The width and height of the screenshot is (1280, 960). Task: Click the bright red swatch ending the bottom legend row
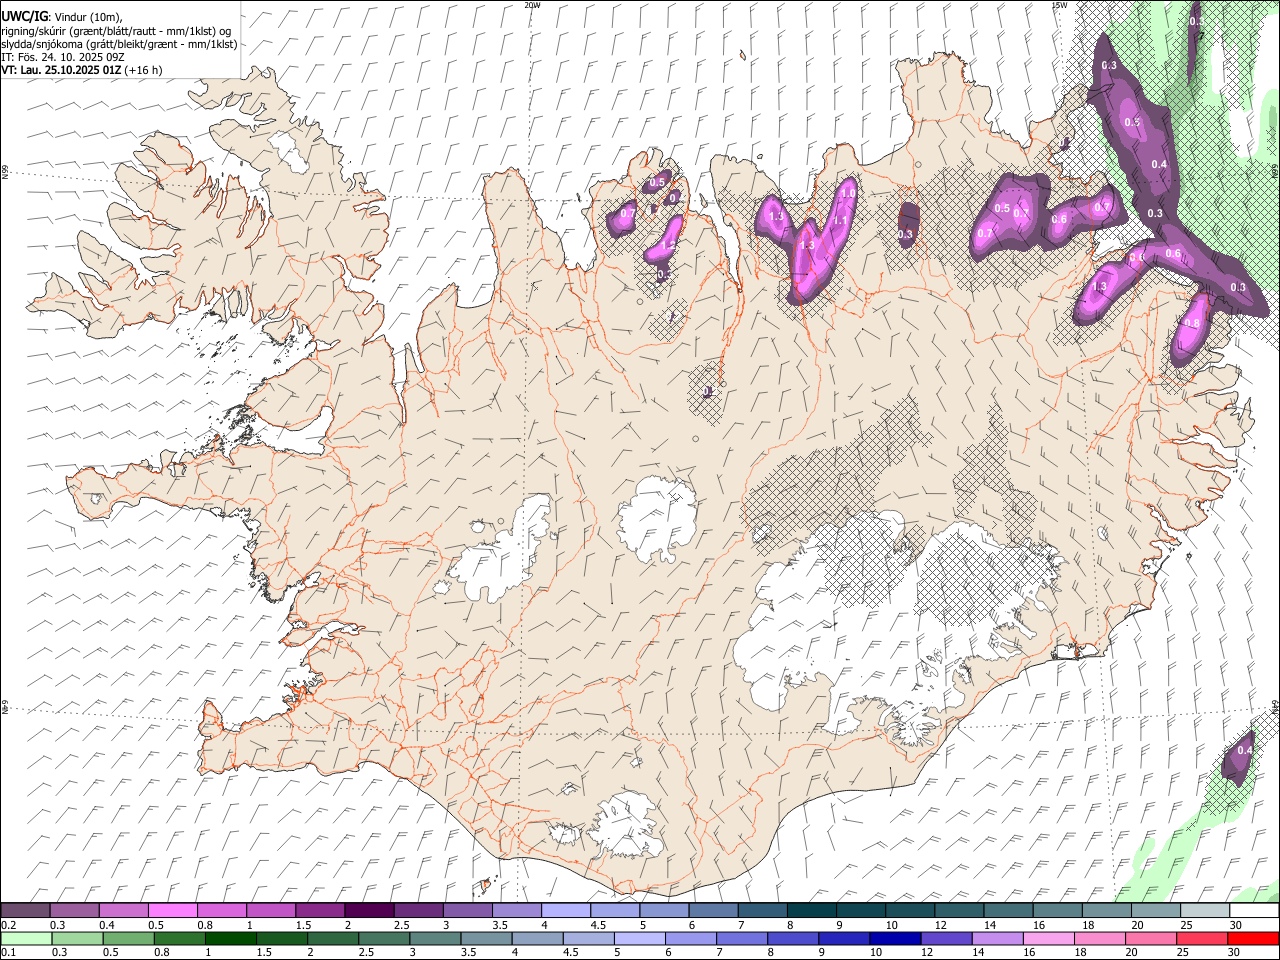1253,939
